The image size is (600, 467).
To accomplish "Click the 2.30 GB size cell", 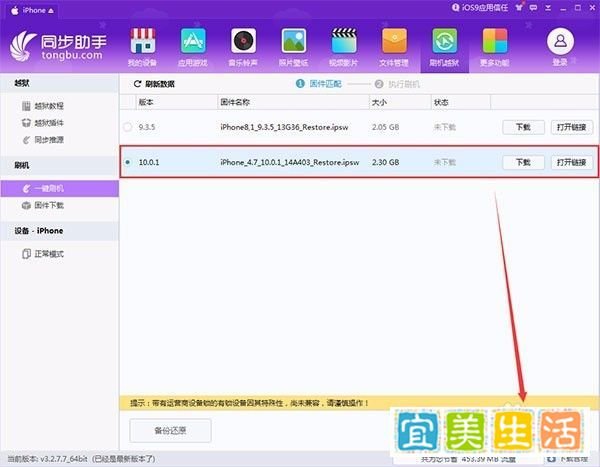I will pyautogui.click(x=386, y=162).
